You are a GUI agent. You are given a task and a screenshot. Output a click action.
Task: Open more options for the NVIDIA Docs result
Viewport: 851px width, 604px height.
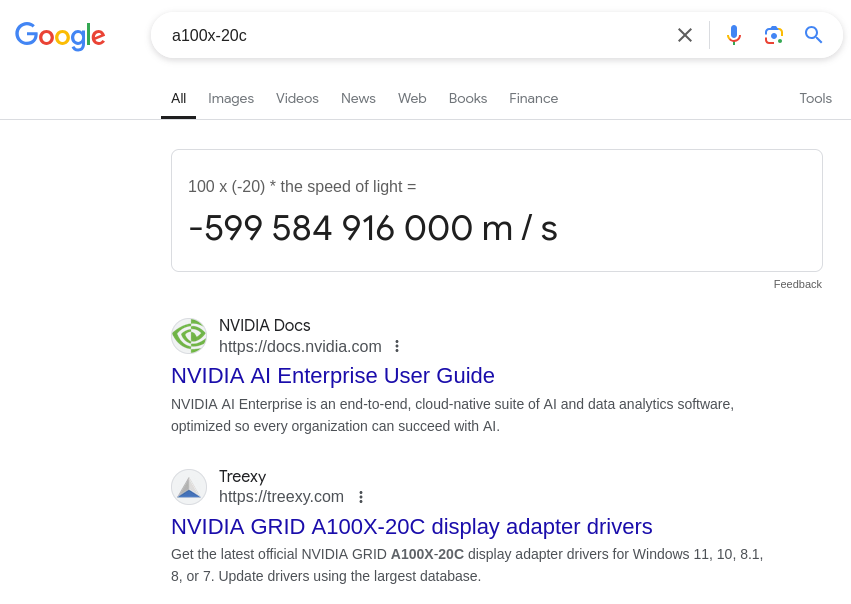tap(397, 346)
